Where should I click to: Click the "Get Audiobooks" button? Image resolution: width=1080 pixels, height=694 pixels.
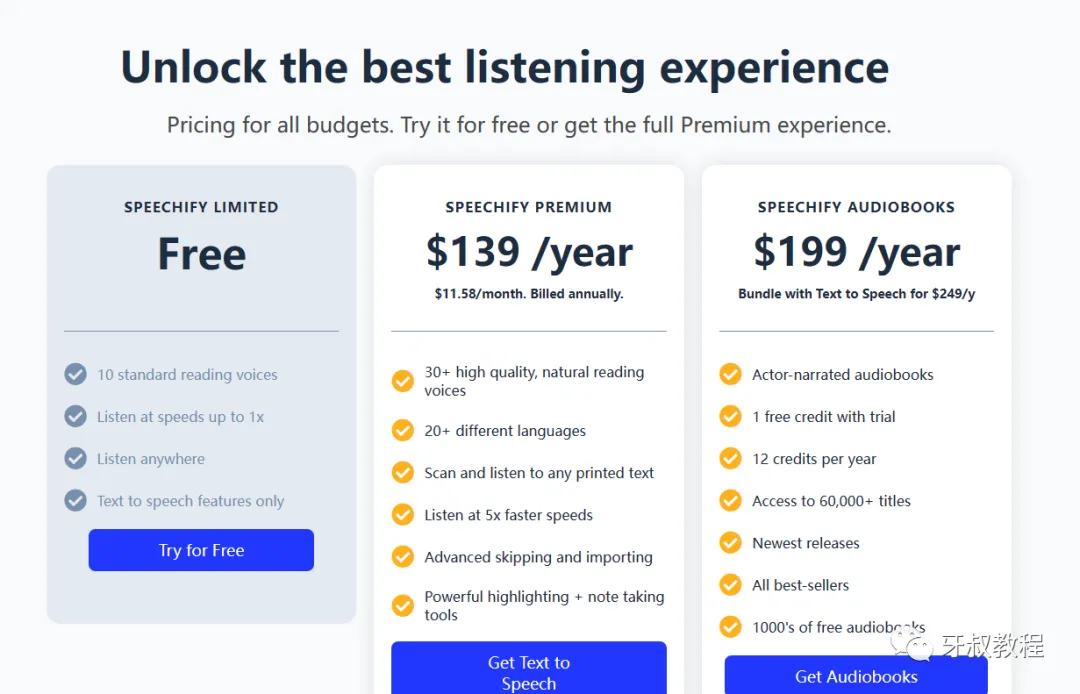[856, 676]
